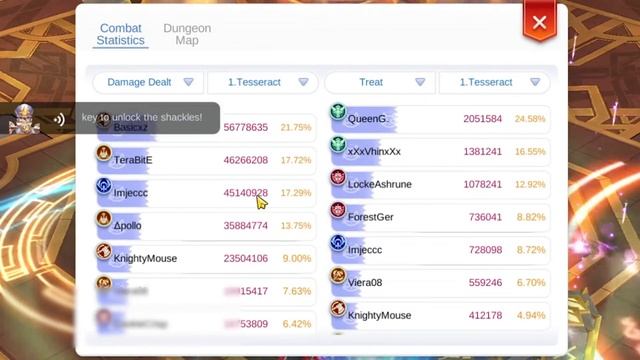The image size is (640, 360).
Task: Click percentage 4.94%
Action: pyautogui.click(x=531, y=316)
